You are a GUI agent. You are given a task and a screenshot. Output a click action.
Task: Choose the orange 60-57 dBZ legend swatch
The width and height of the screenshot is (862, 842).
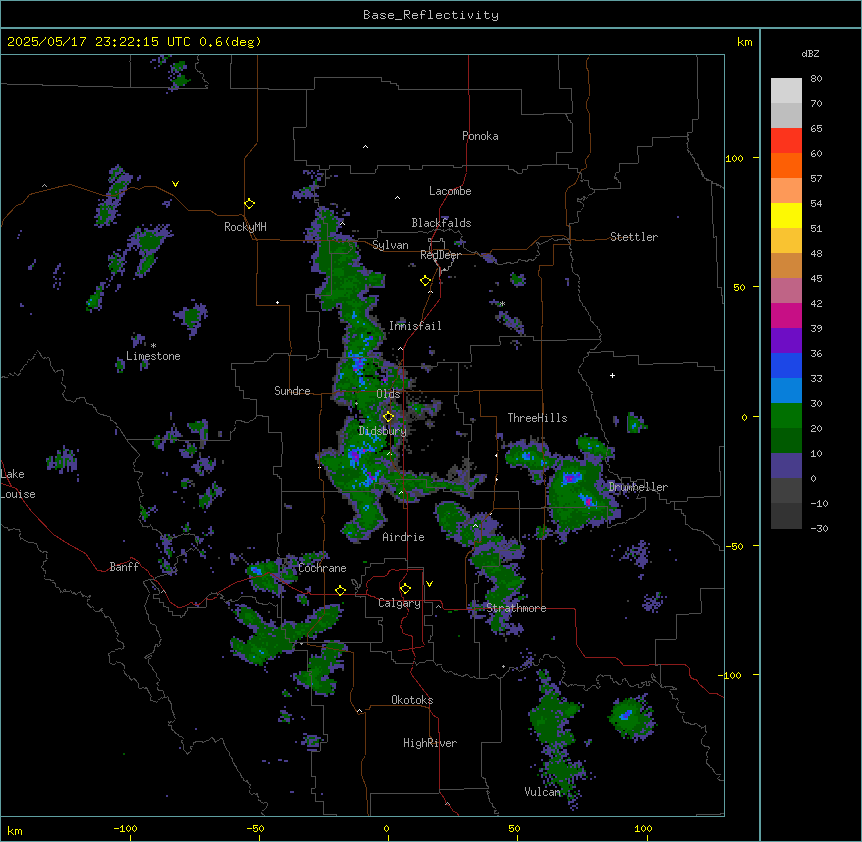point(786,165)
